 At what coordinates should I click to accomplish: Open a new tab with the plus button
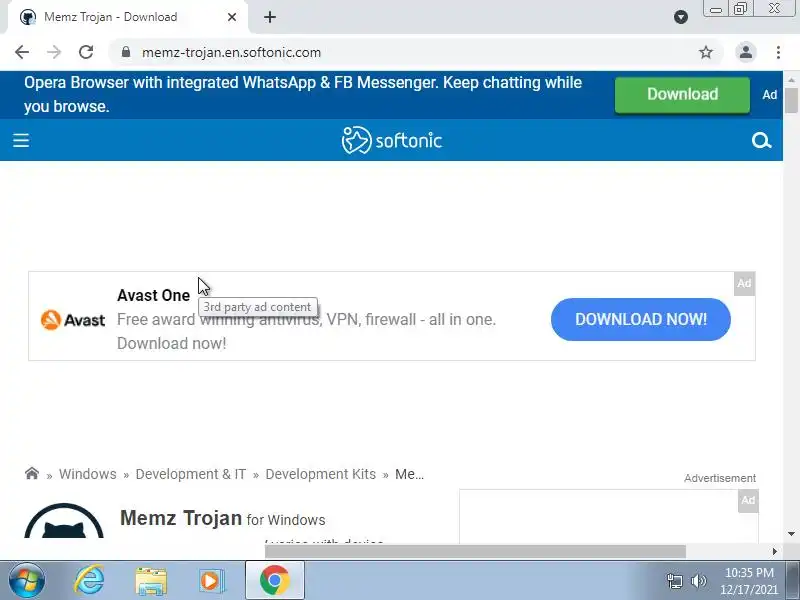tap(270, 17)
